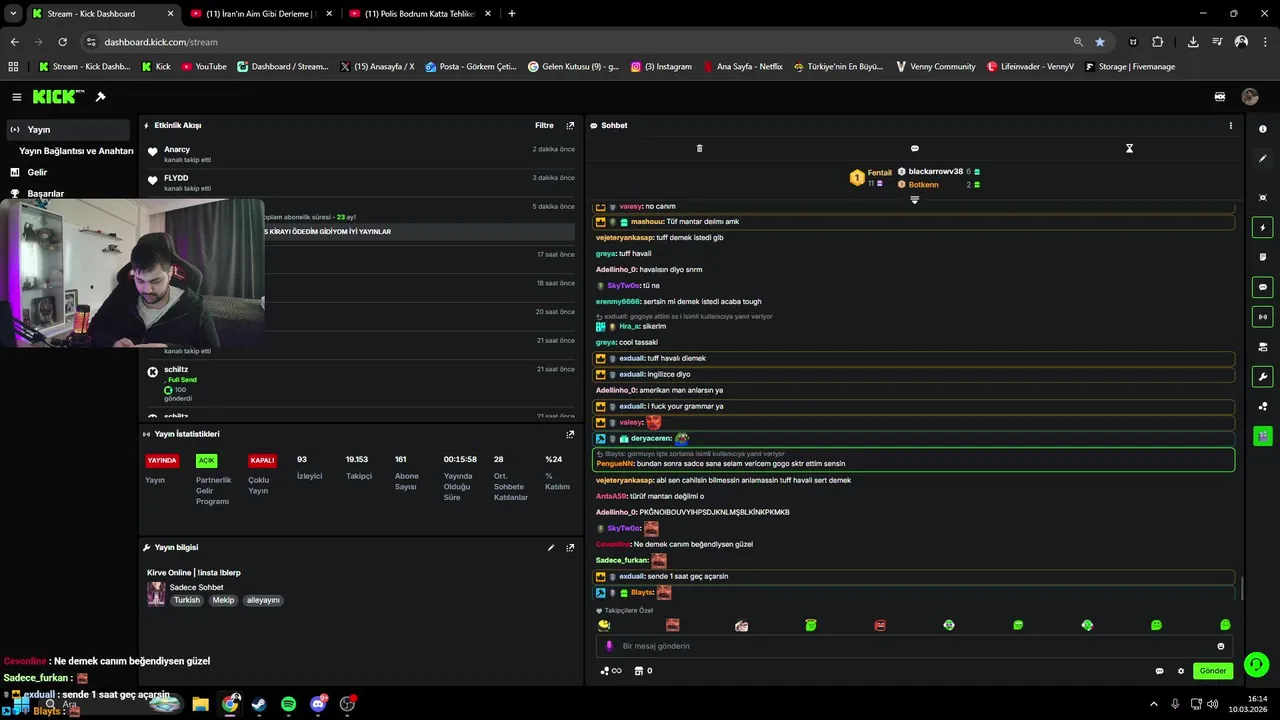Click the camera preview icon in right sidebar
This screenshot has height=720, width=1280.
pos(1263,347)
